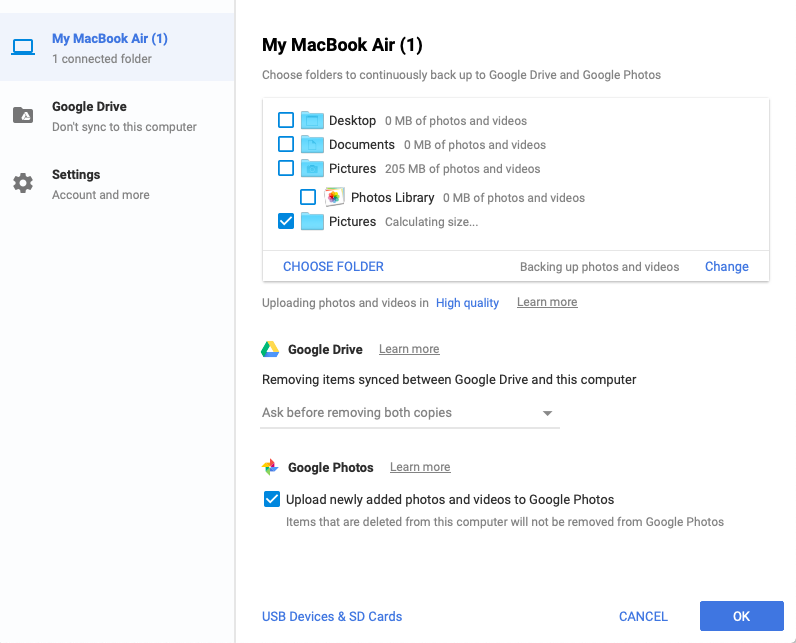Viewport: 796px width, 643px height.
Task: Click the Documents folder icon
Action: (x=312, y=144)
